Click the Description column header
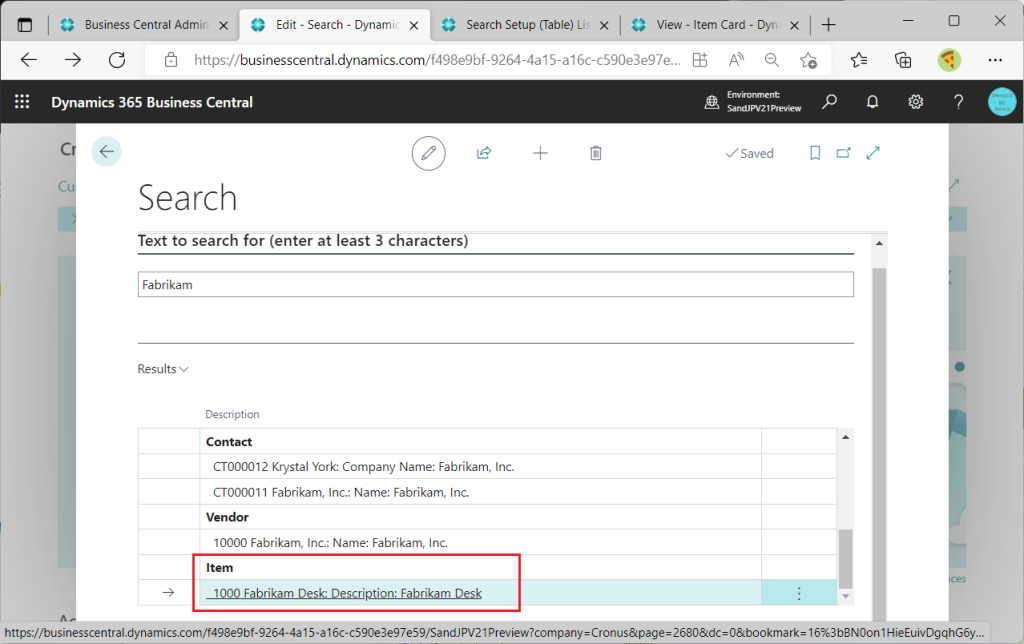Image resolution: width=1024 pixels, height=644 pixels. tap(232, 414)
